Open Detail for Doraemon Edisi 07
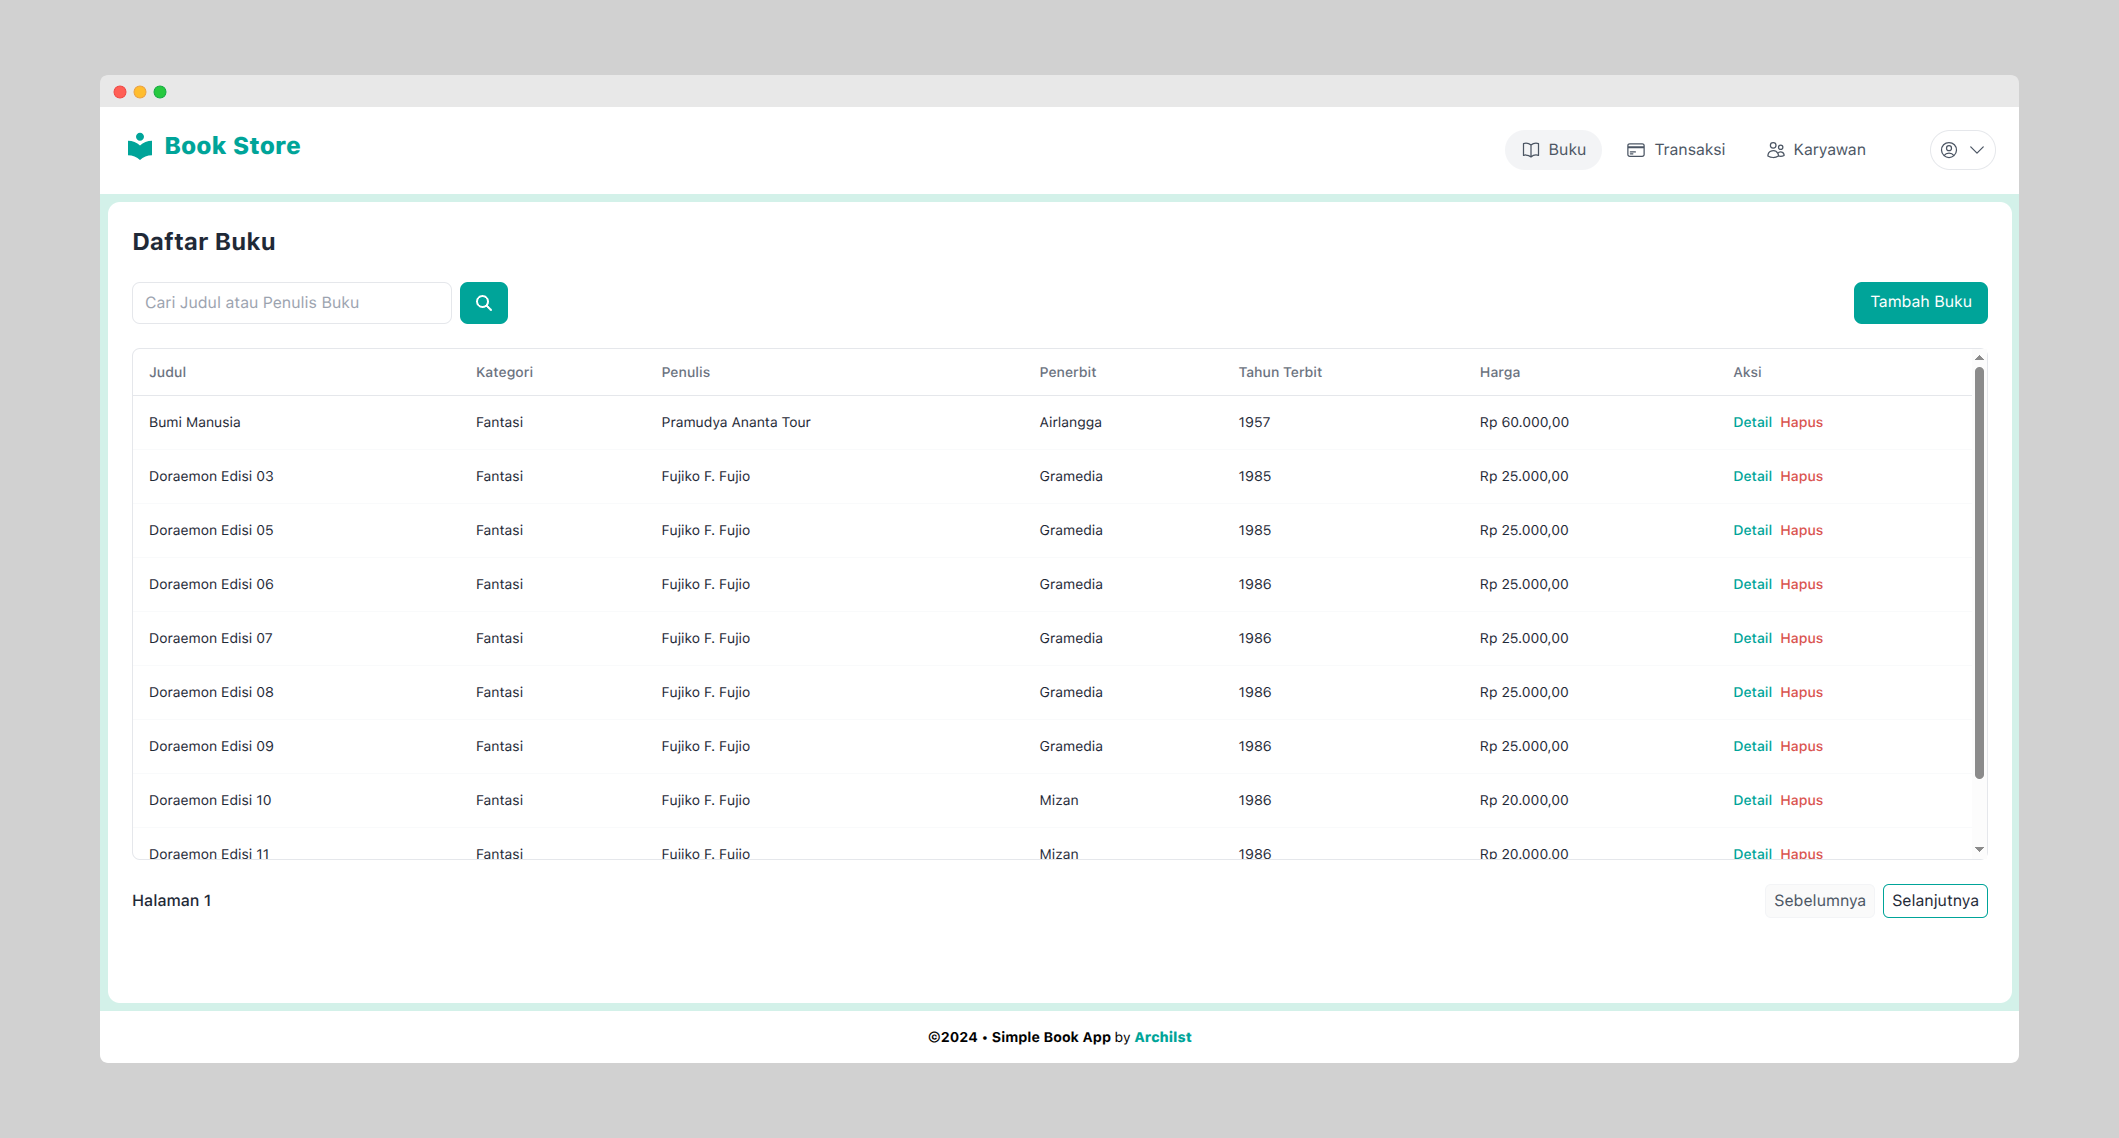Screen dimensions: 2119x1138 1752,638
